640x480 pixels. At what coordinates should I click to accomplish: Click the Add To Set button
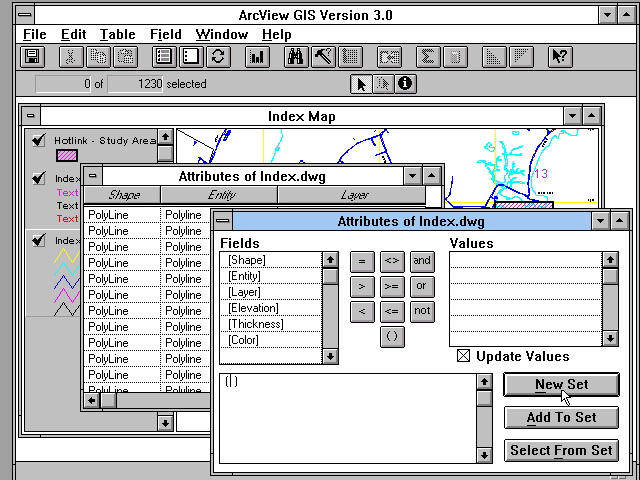561,417
